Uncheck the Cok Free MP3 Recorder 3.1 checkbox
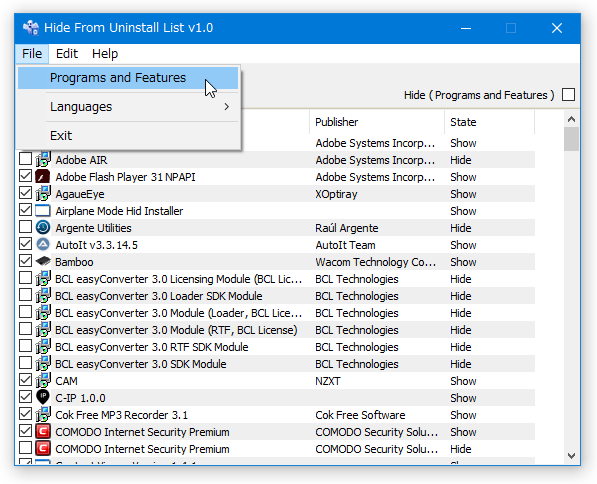597x484 pixels. 26,414
